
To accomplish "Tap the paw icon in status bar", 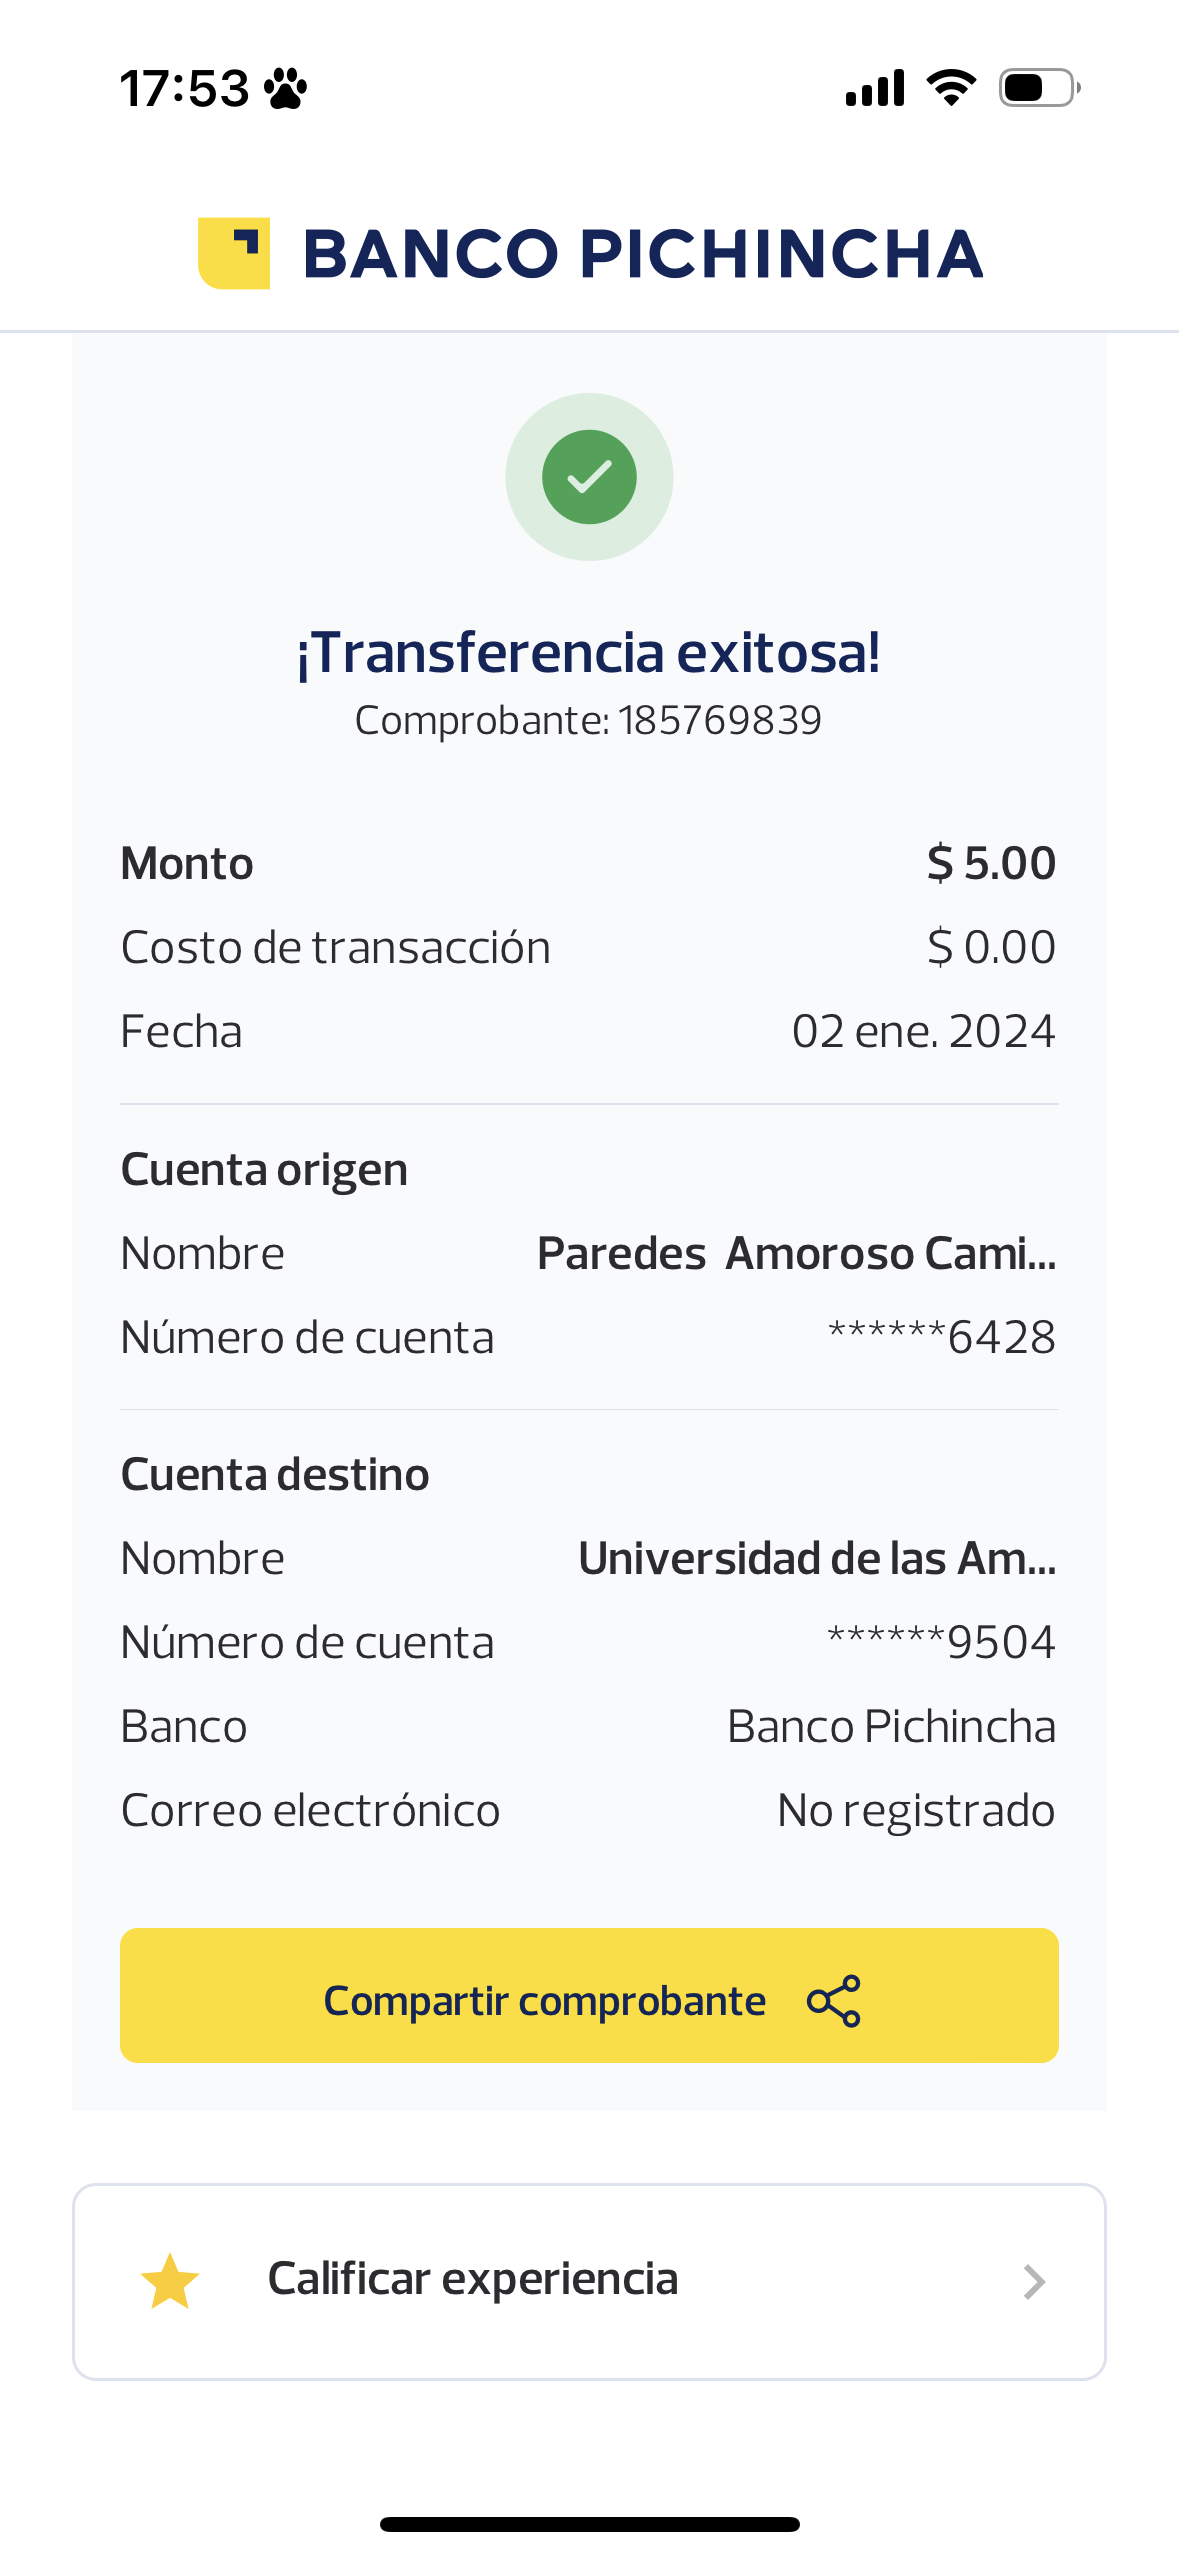I will (286, 89).
